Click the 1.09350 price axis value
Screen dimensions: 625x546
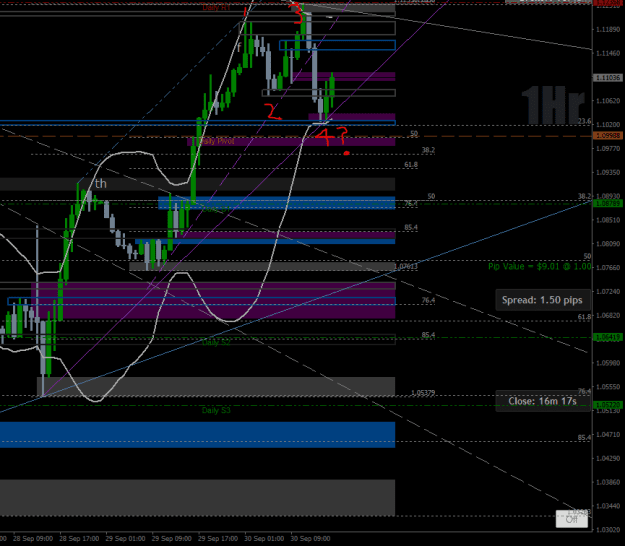pos(608,173)
